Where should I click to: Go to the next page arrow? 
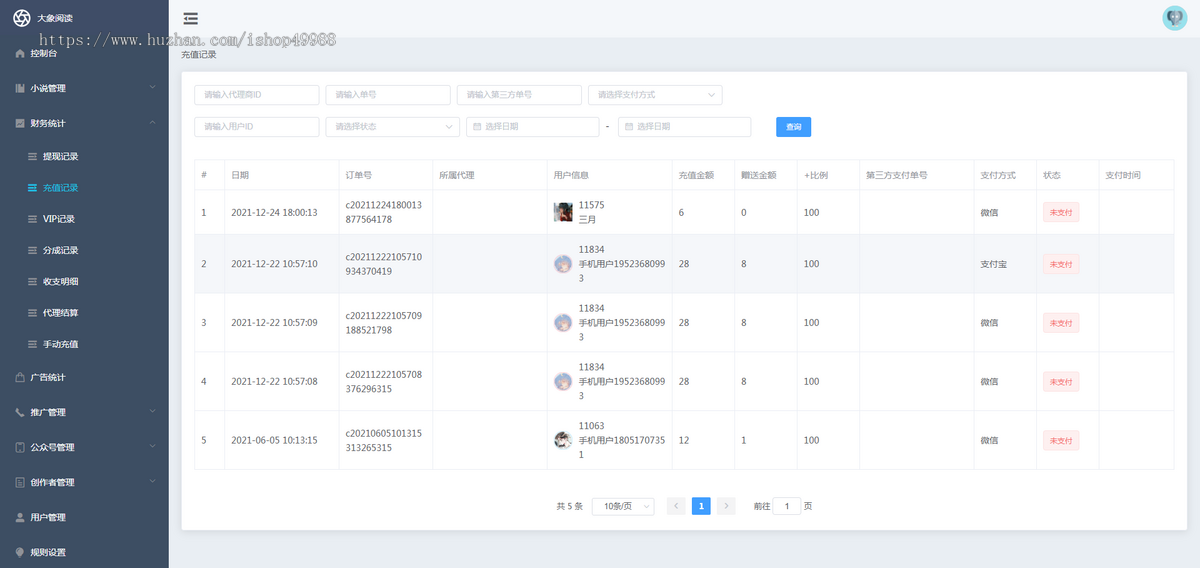pos(726,506)
